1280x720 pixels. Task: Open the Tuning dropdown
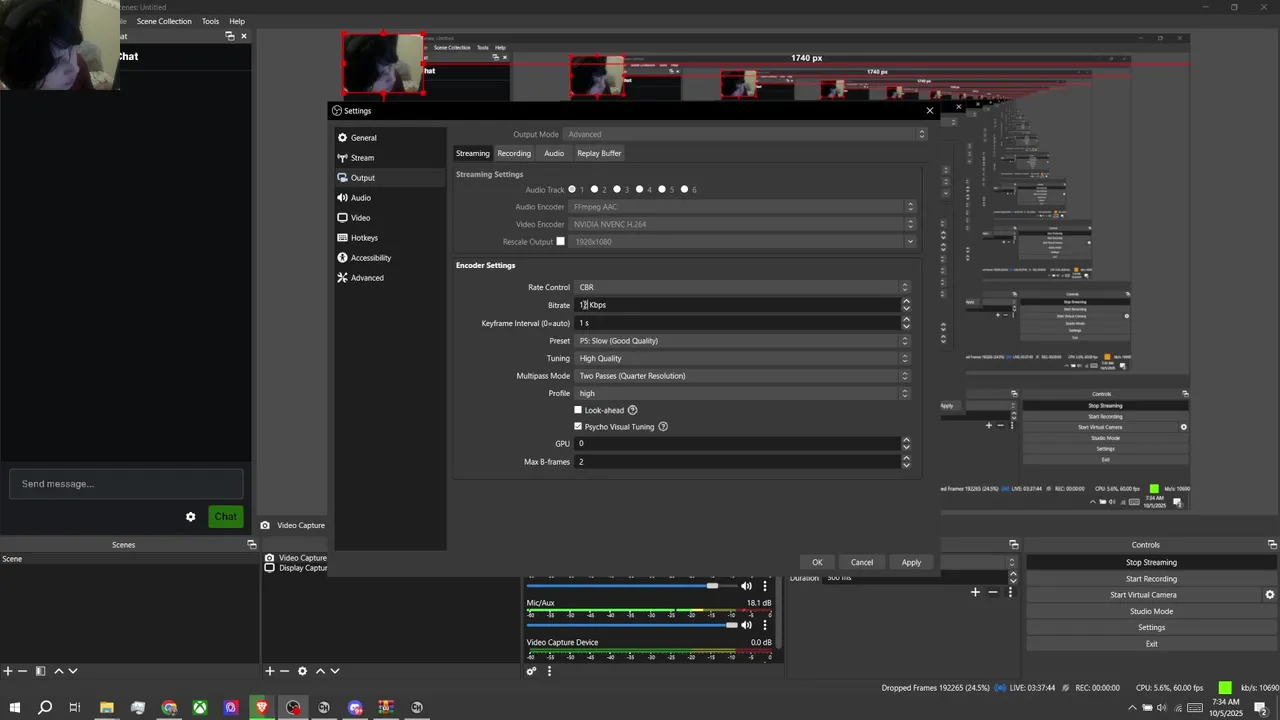pyautogui.click(x=743, y=358)
